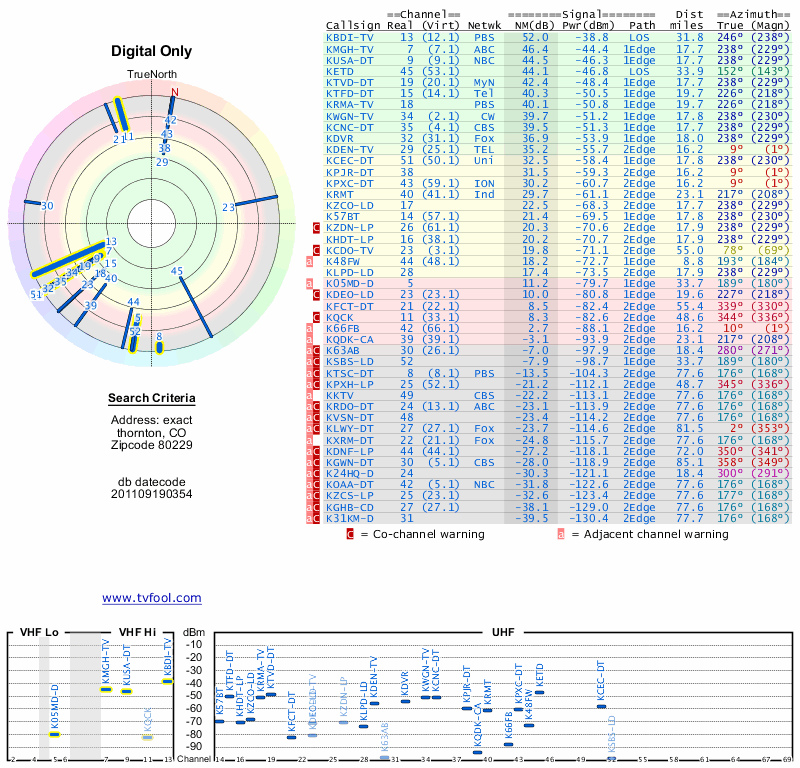Click the adjacent channel warning icon beside K05MD-D
This screenshot has height=768, width=800.
(309, 283)
